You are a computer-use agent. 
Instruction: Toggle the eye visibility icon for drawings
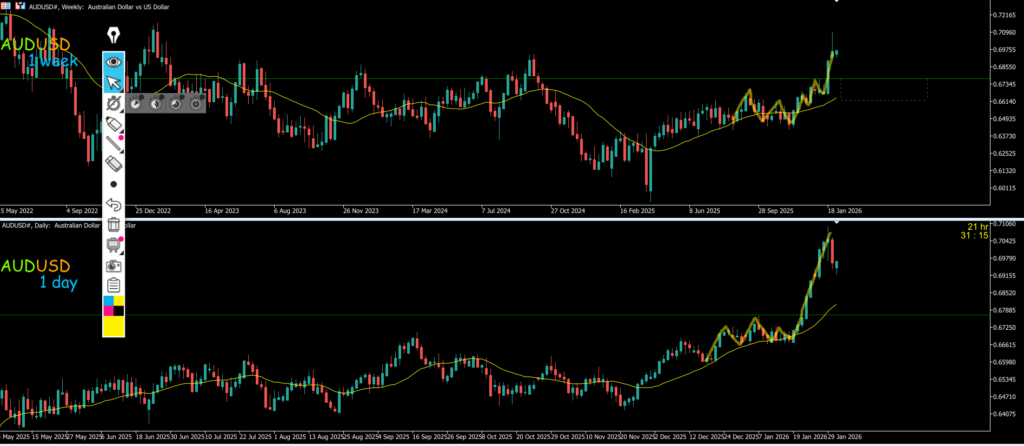(114, 61)
